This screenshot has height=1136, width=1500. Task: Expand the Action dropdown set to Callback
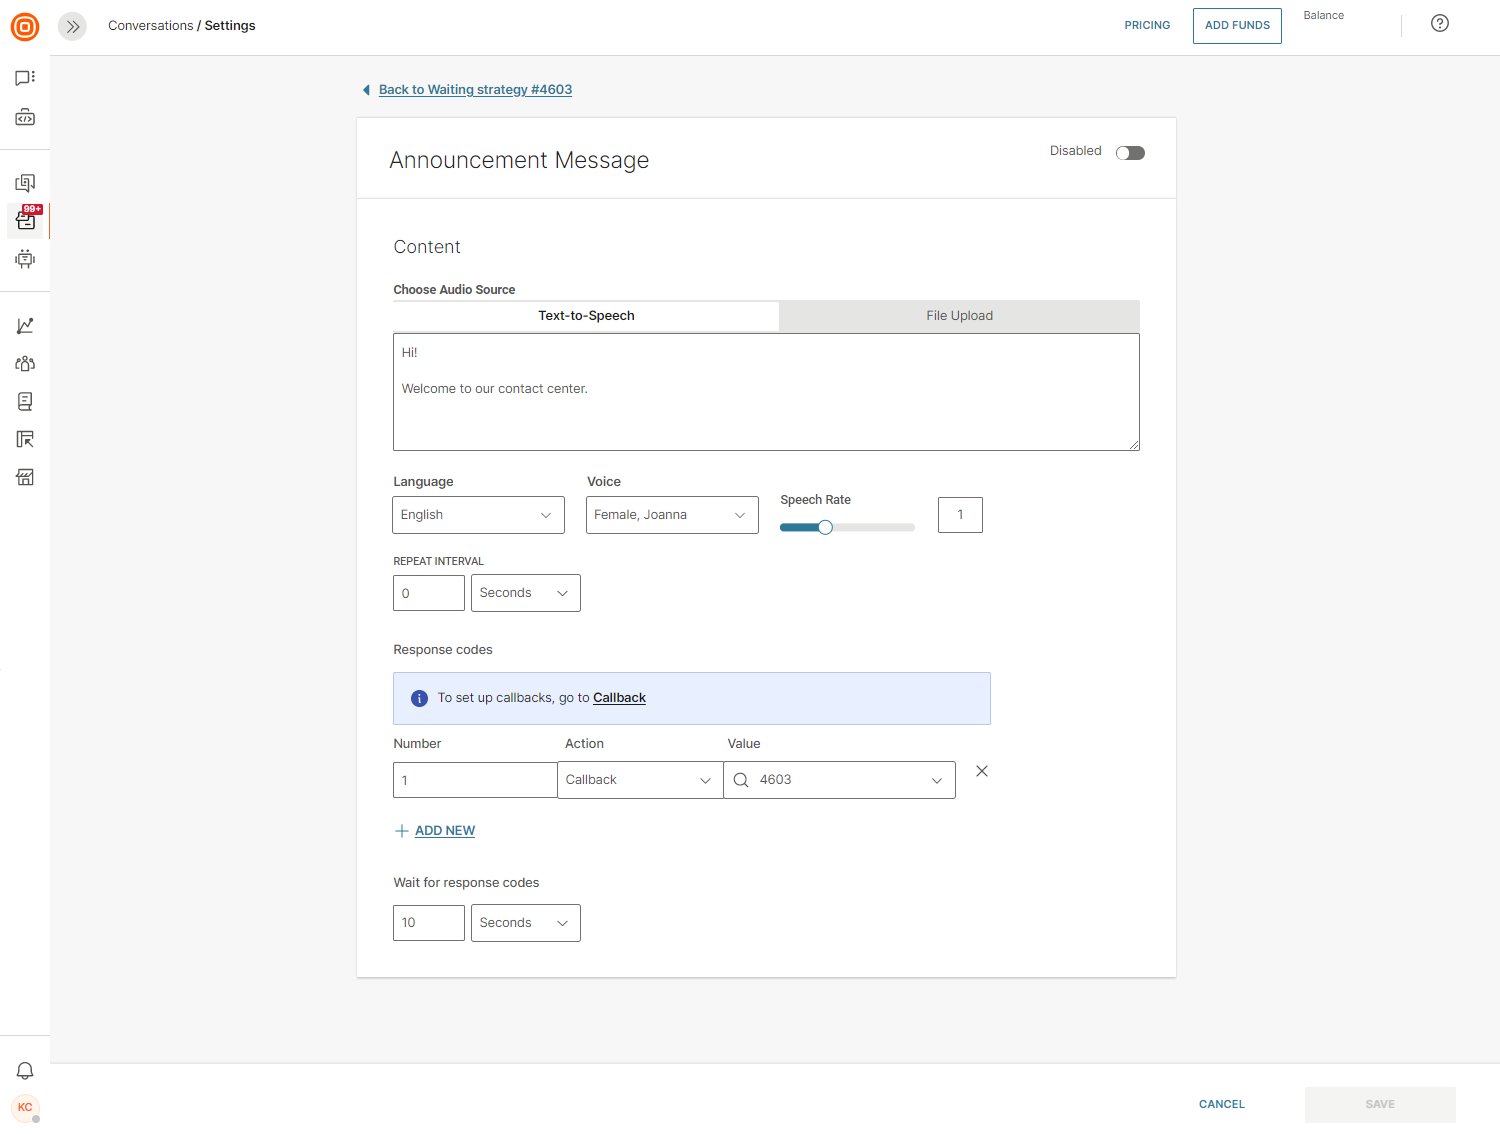[639, 780]
